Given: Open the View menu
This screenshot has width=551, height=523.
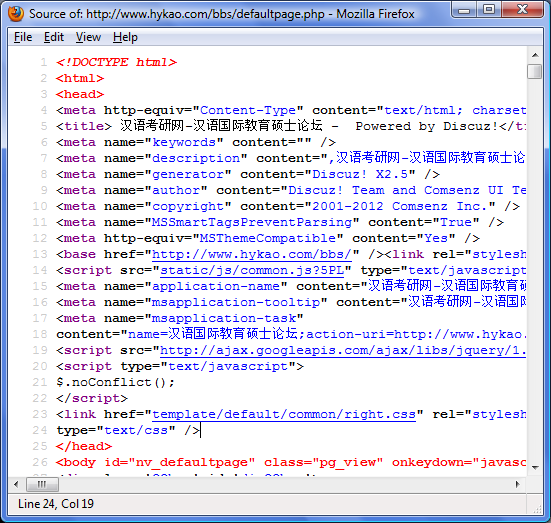Looking at the screenshot, I should click(88, 37).
